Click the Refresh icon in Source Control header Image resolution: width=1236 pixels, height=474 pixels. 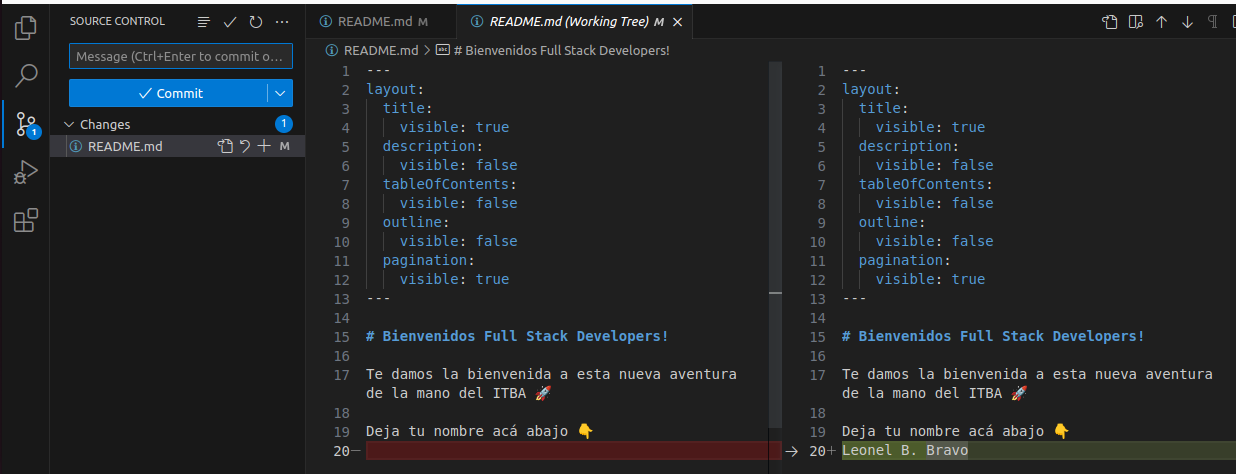(x=256, y=21)
